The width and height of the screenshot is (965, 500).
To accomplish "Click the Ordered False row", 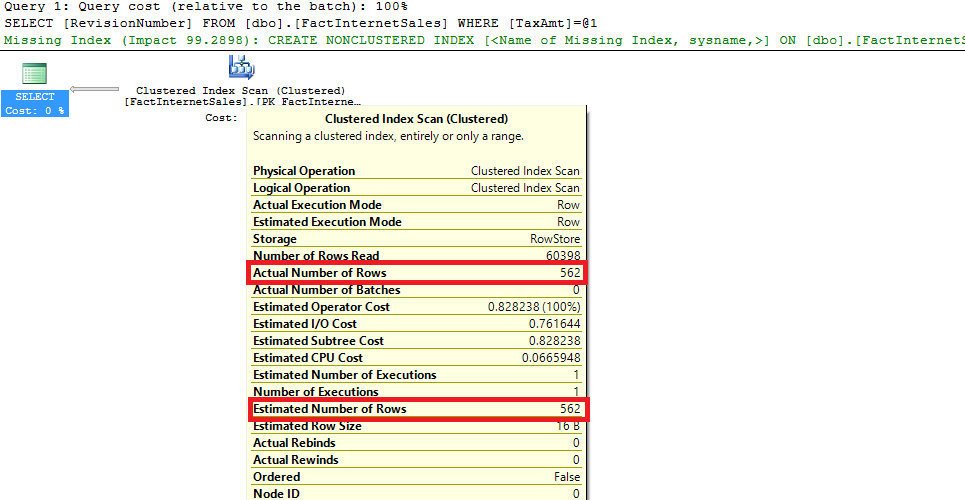I will coord(416,477).
